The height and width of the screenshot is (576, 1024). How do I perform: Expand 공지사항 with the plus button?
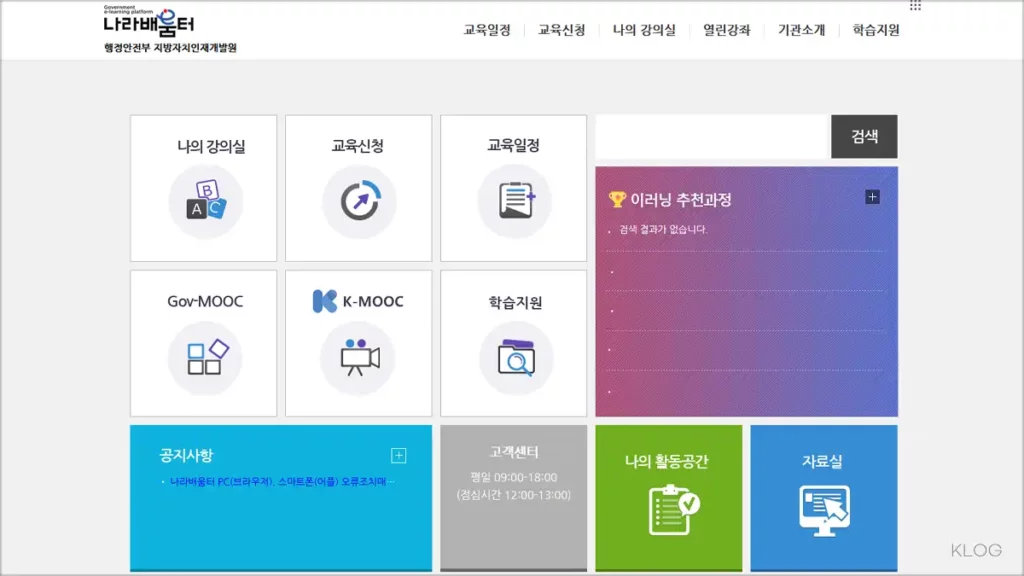pos(398,455)
